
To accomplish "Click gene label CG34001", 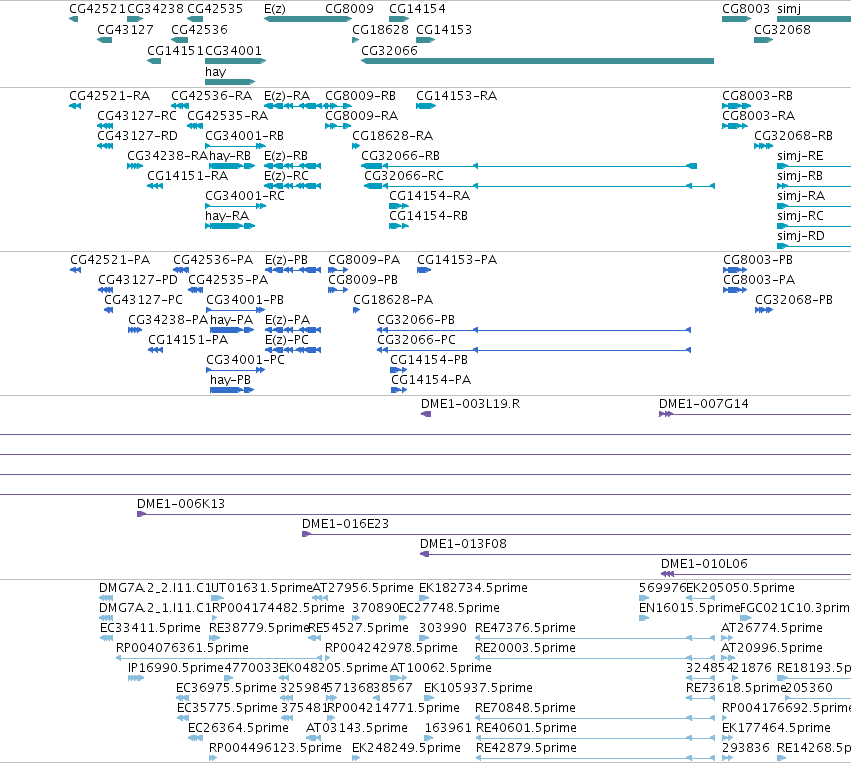I will coord(233,50).
